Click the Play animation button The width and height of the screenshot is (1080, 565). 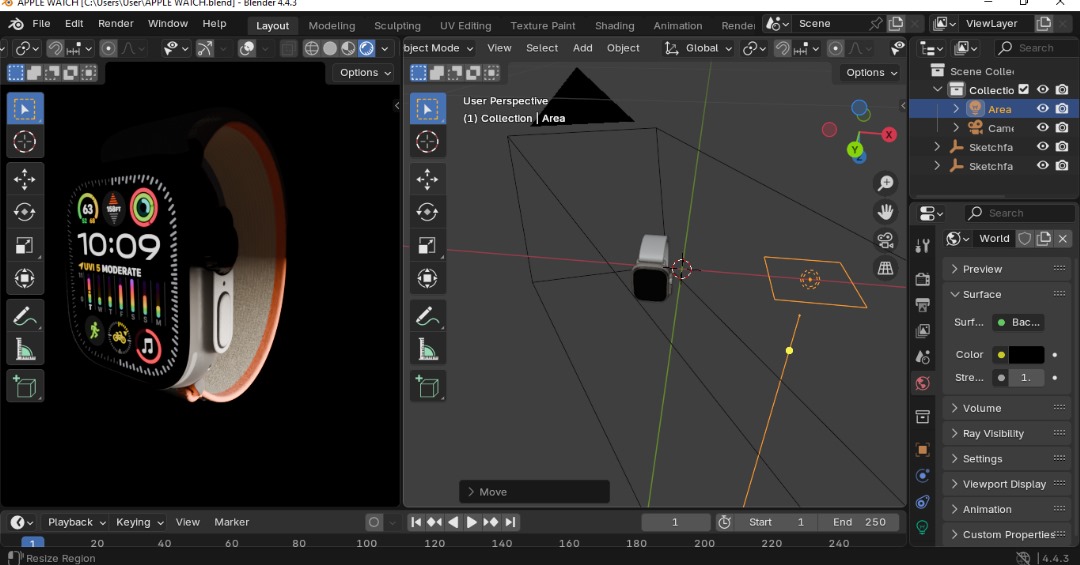click(472, 522)
